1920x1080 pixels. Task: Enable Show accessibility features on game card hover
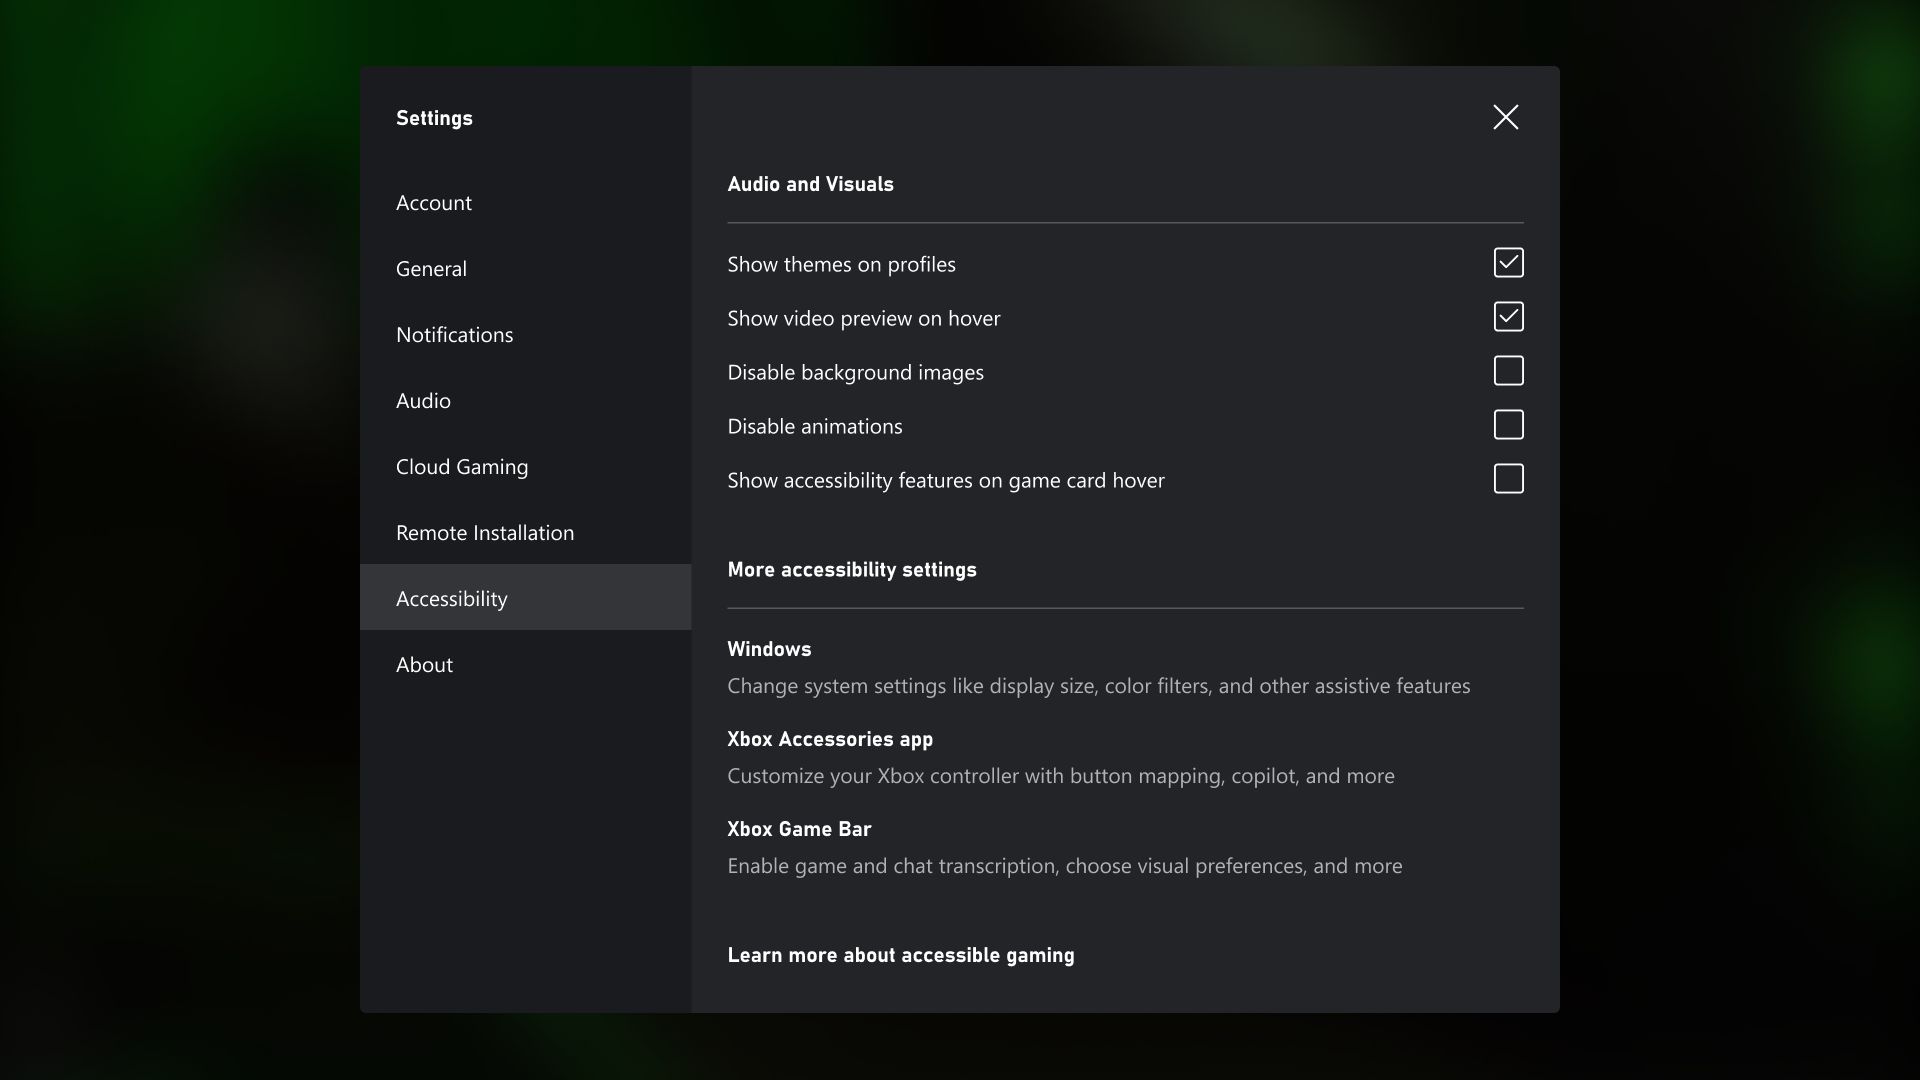point(1507,479)
